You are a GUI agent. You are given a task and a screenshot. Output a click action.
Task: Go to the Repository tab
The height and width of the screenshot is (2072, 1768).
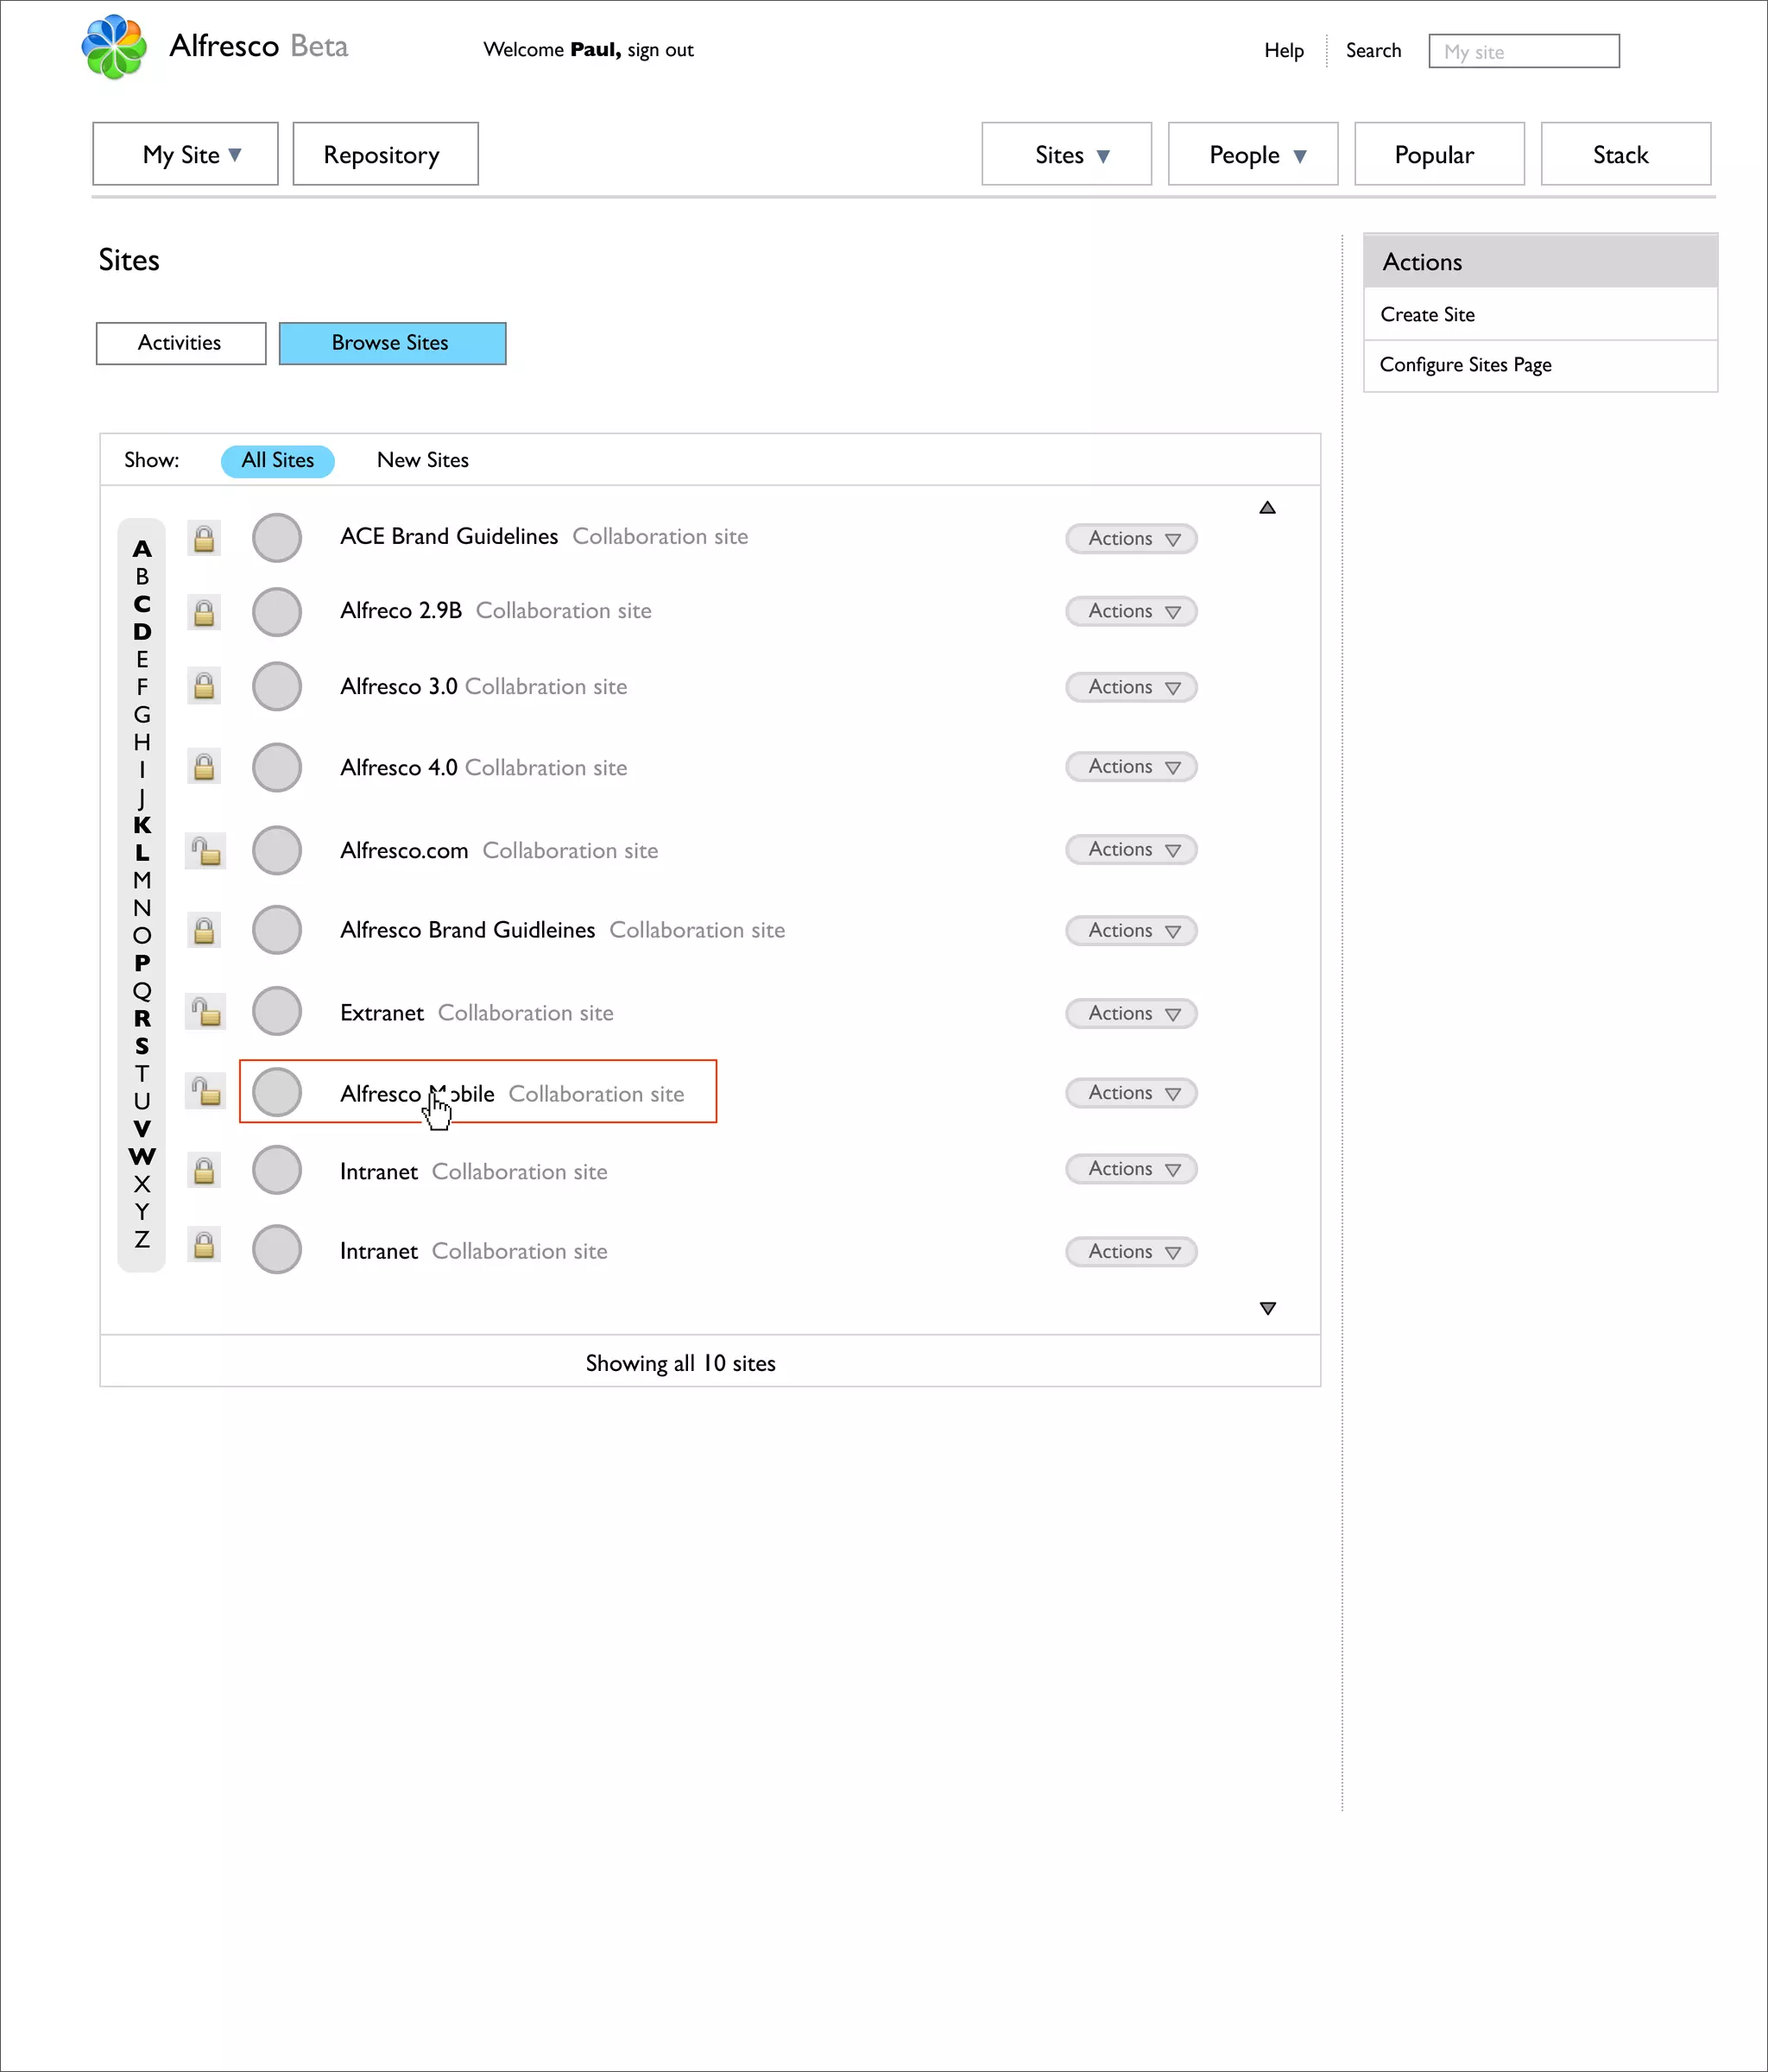[385, 154]
